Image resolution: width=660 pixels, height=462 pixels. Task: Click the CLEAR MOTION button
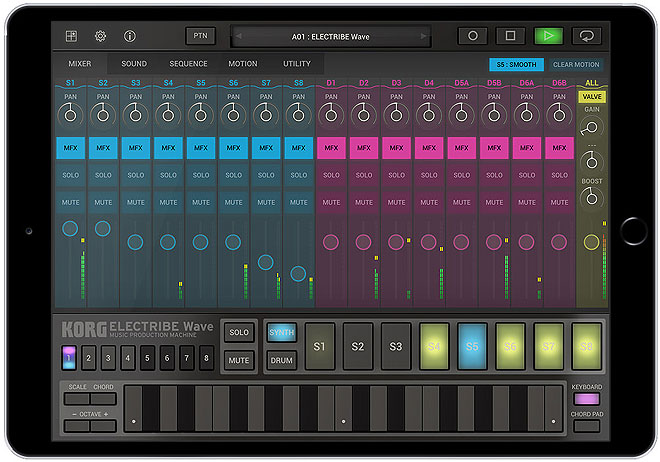click(x=576, y=64)
